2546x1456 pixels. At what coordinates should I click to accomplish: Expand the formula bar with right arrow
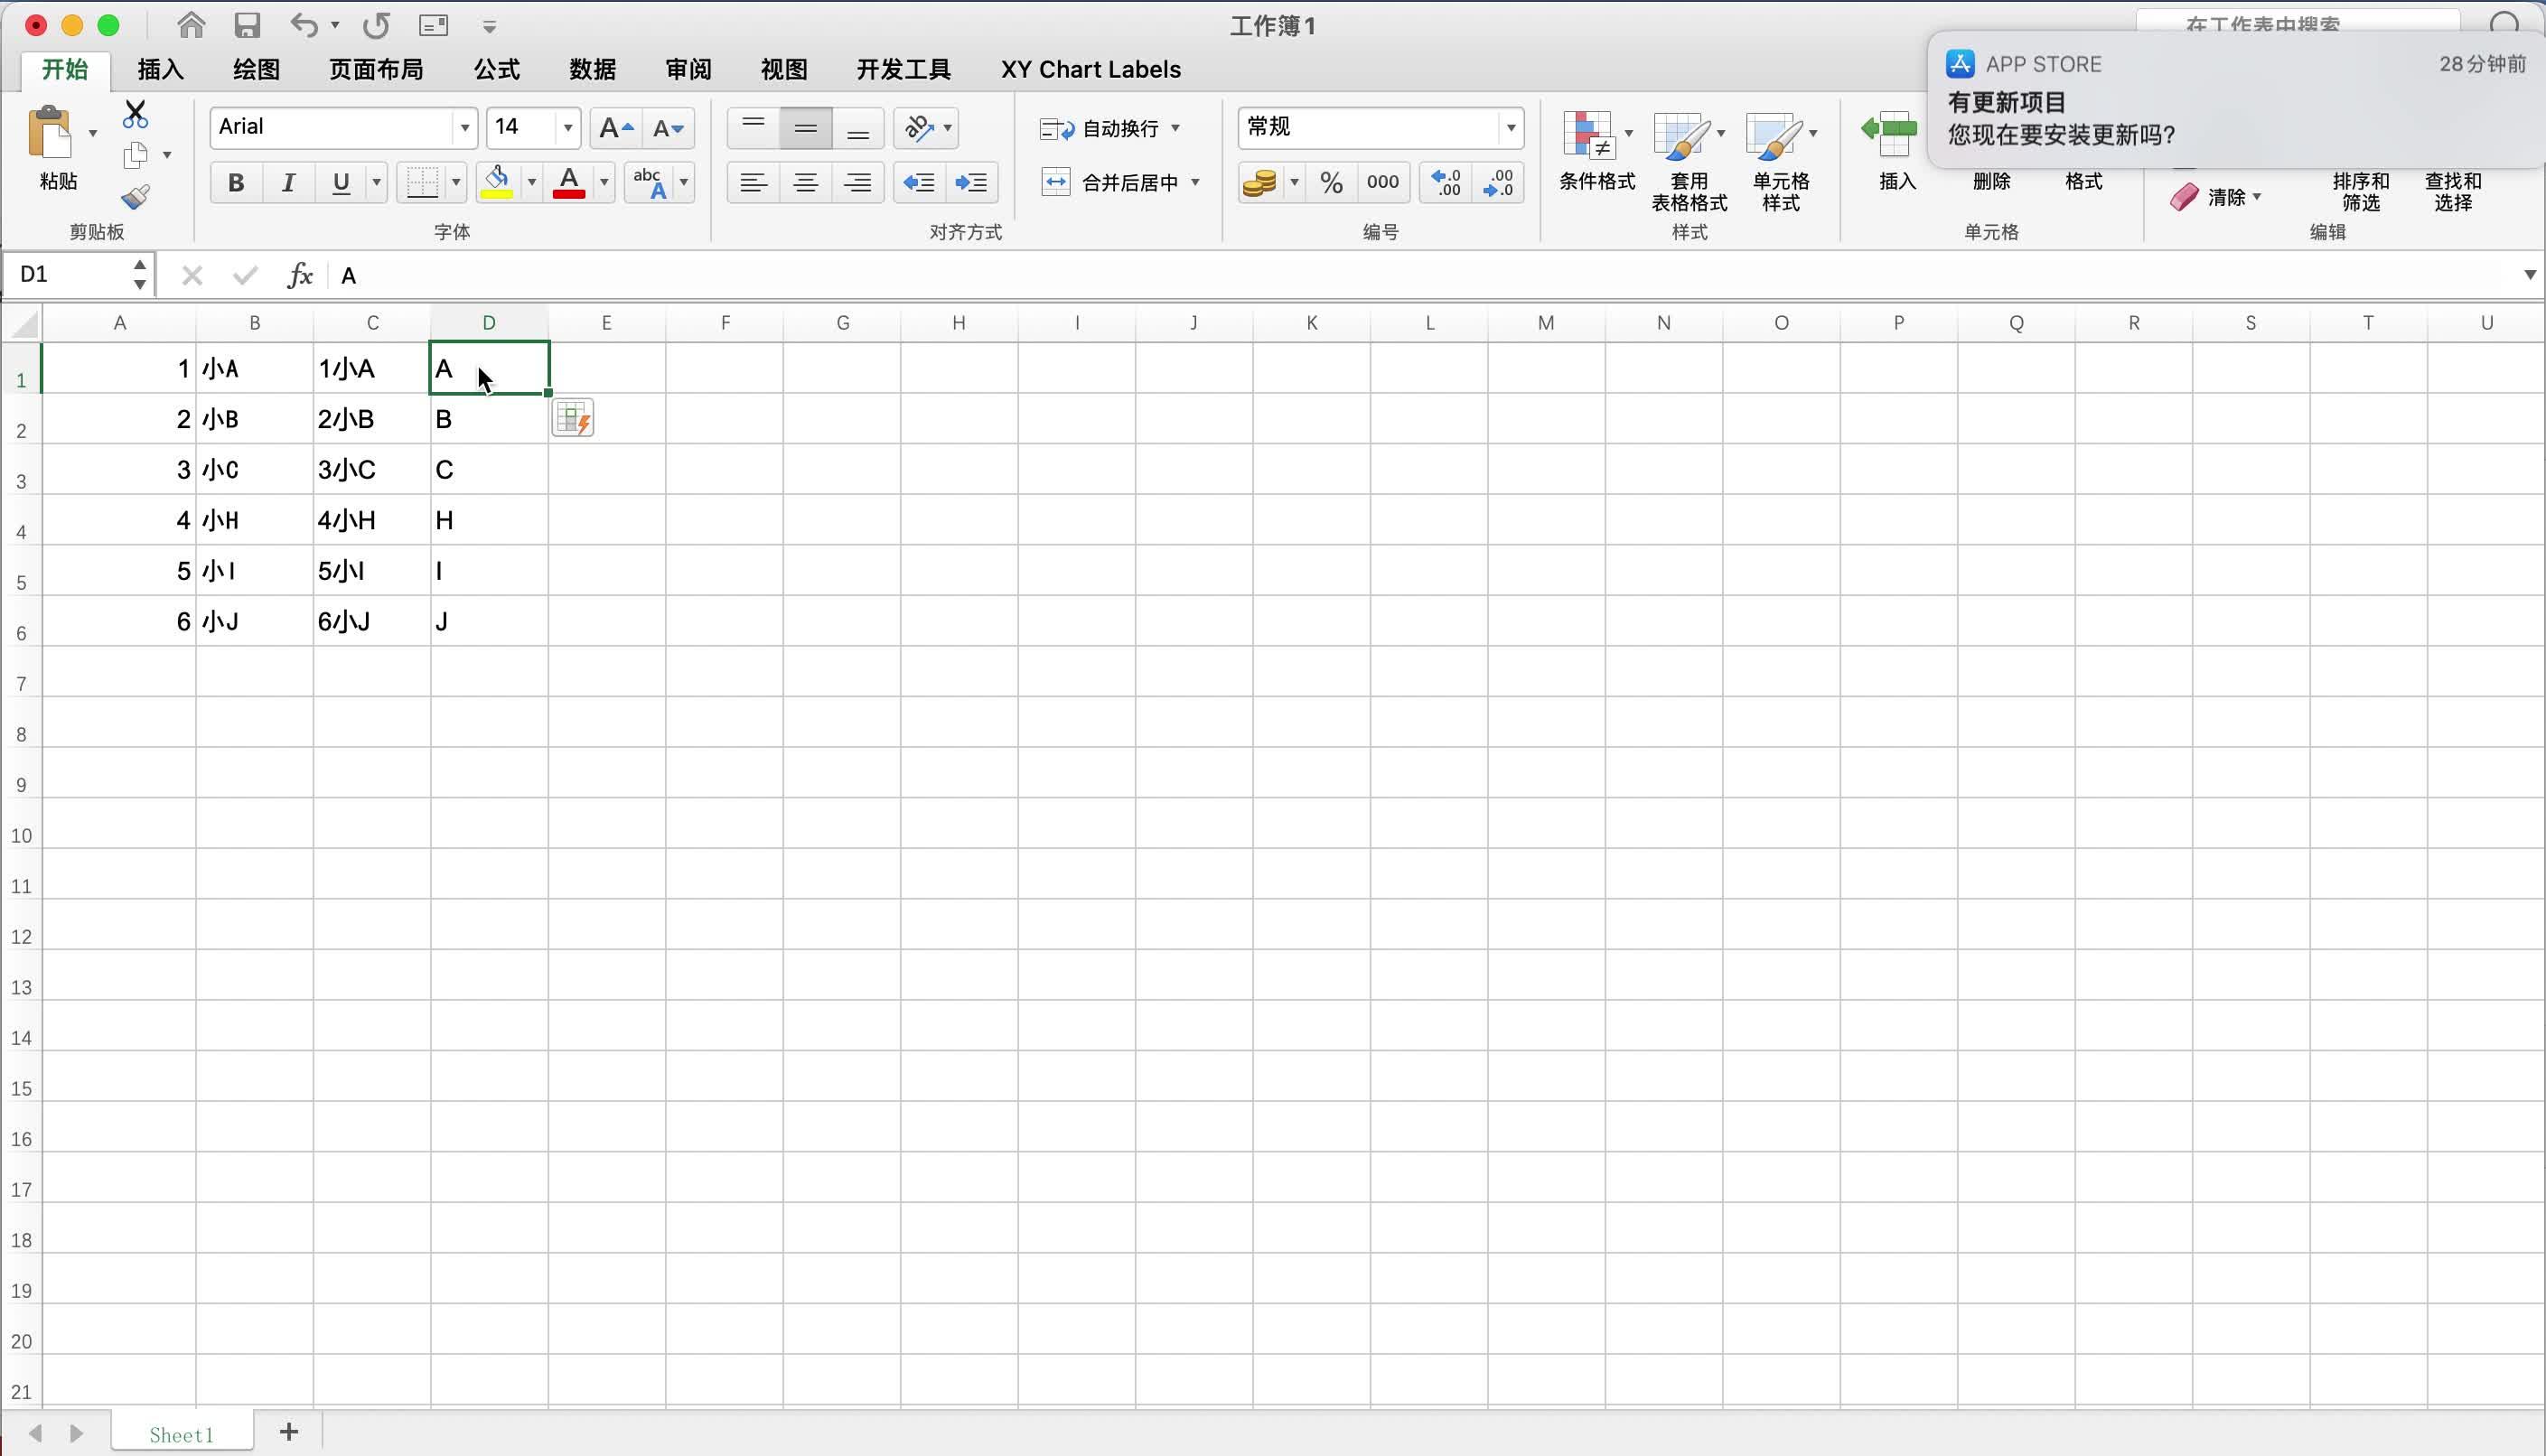2530,275
